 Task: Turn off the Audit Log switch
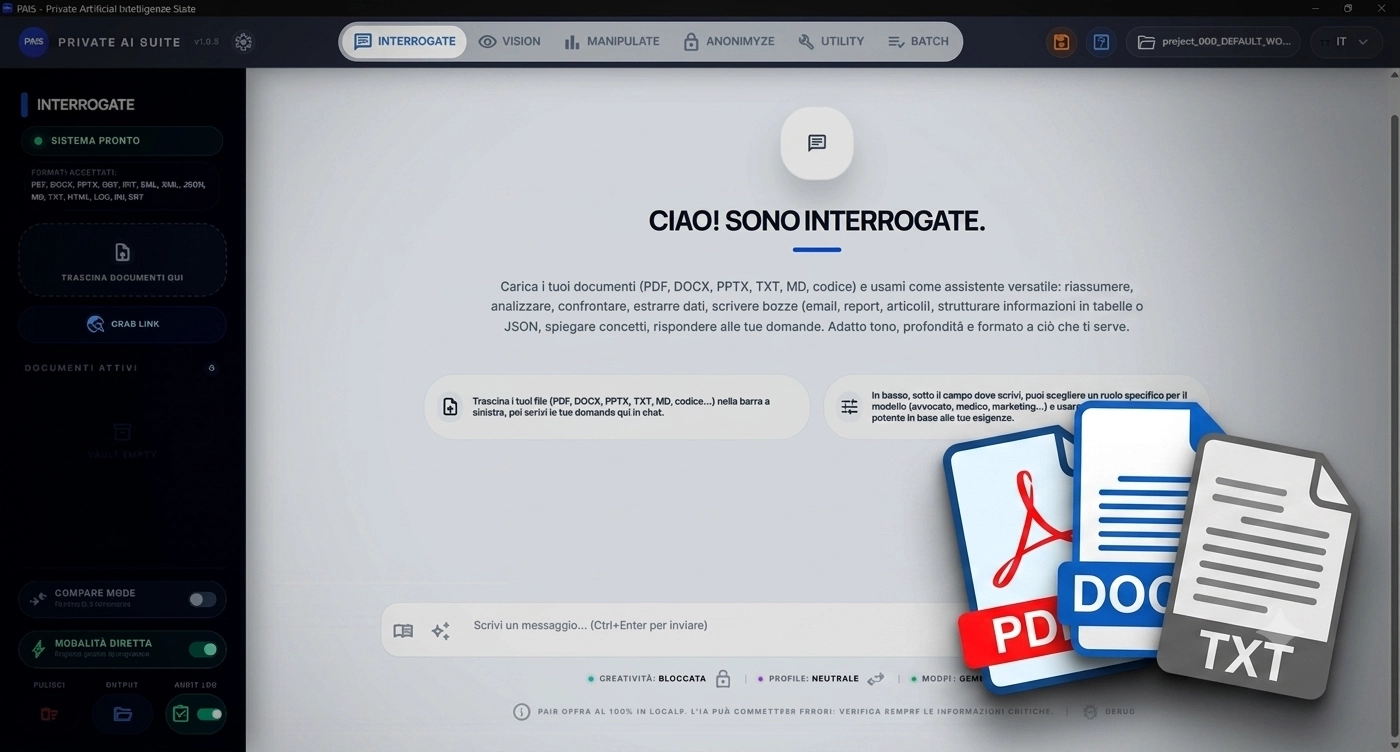(209, 714)
